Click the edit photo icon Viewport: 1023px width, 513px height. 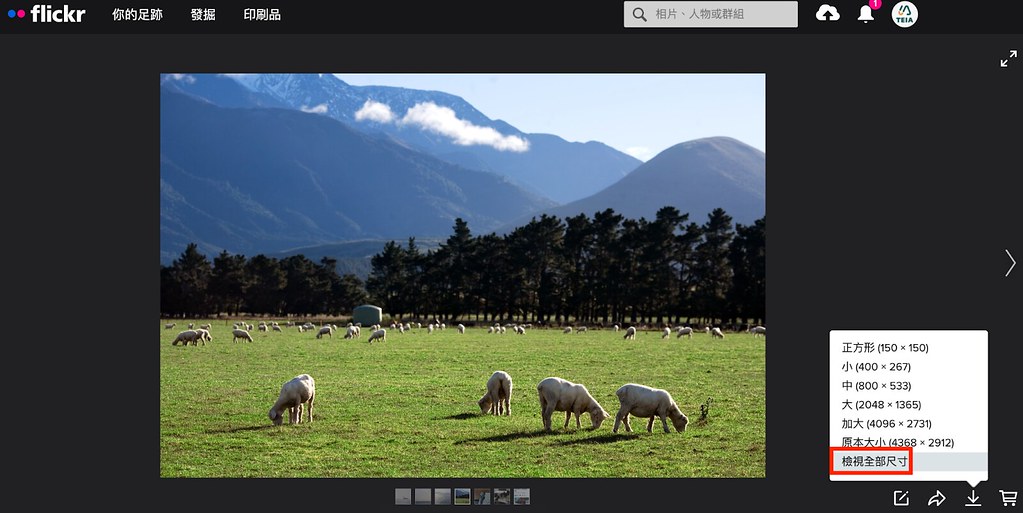[901, 498]
